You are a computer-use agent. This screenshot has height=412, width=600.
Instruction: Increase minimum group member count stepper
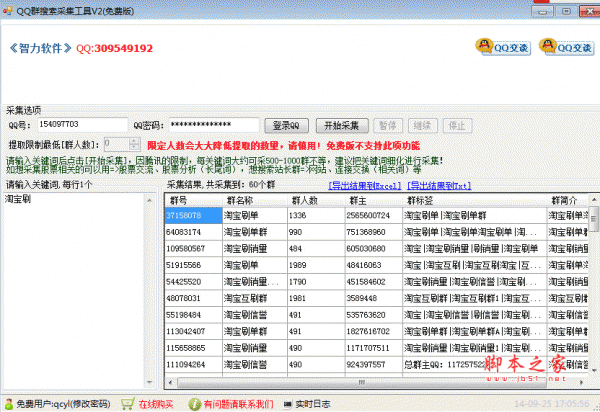[134, 141]
